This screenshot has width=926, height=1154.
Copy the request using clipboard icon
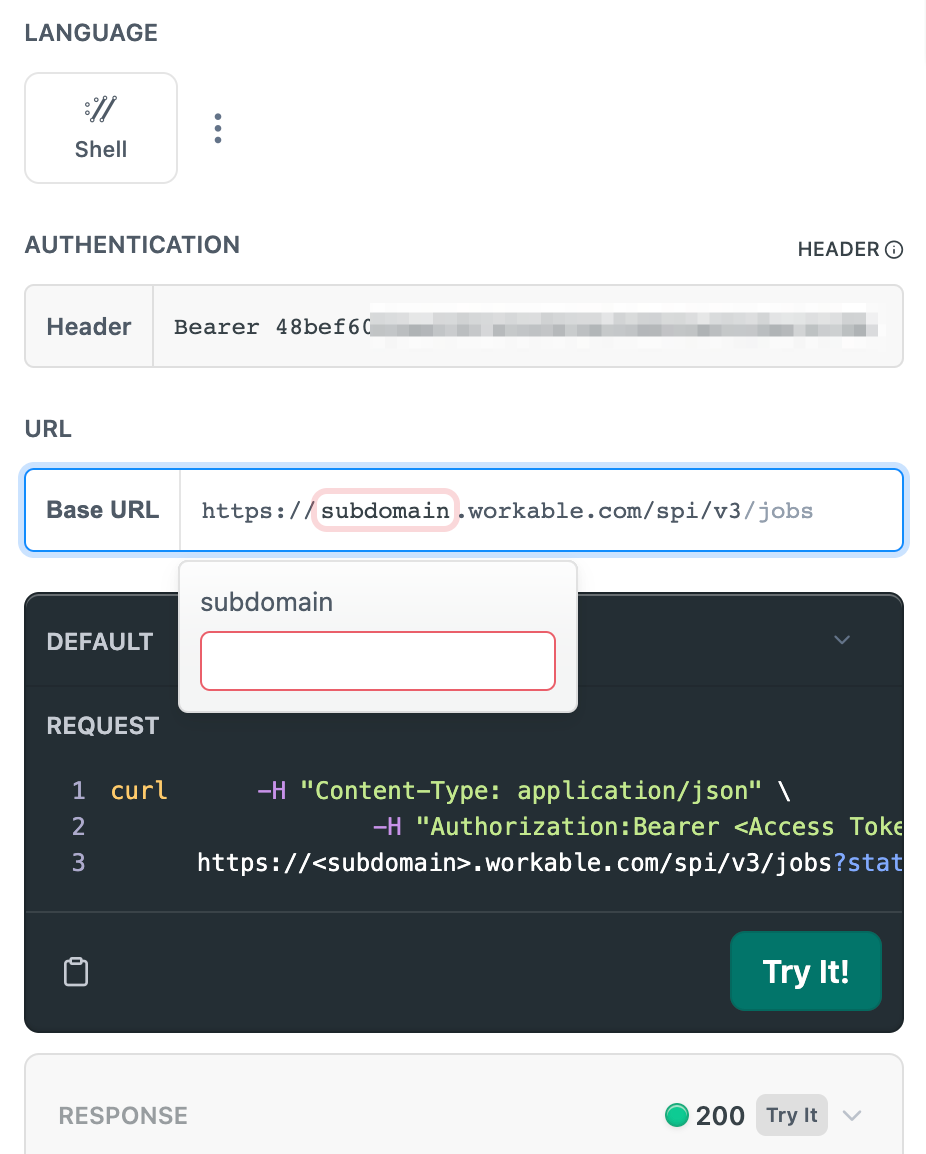76,971
